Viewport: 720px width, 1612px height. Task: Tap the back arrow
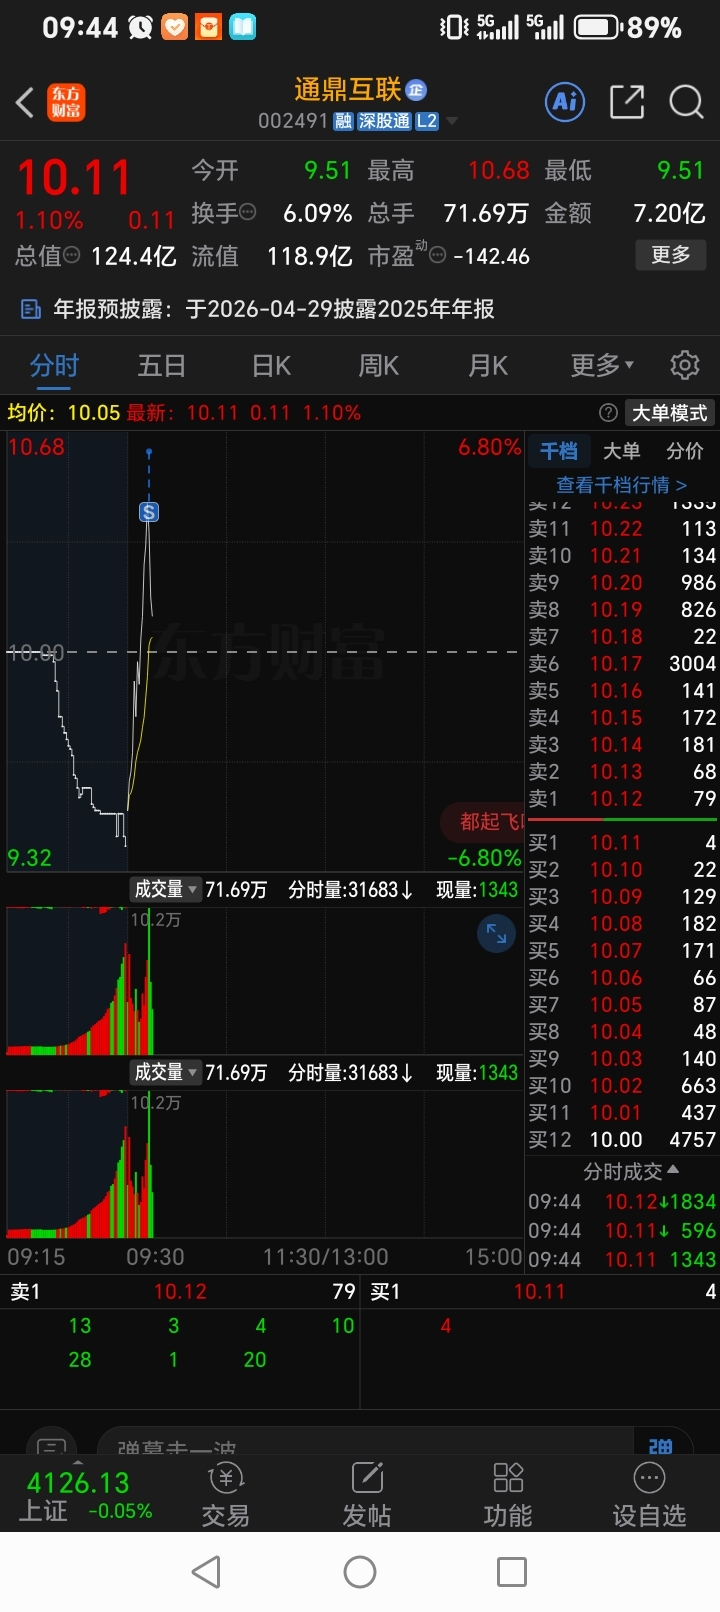coord(25,102)
